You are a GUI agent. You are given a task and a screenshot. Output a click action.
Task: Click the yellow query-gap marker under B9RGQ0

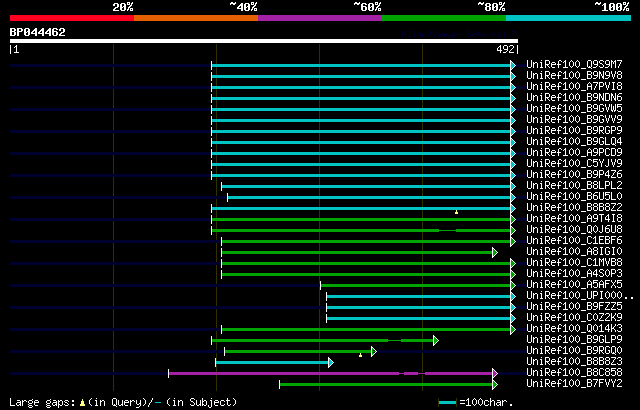click(x=360, y=355)
